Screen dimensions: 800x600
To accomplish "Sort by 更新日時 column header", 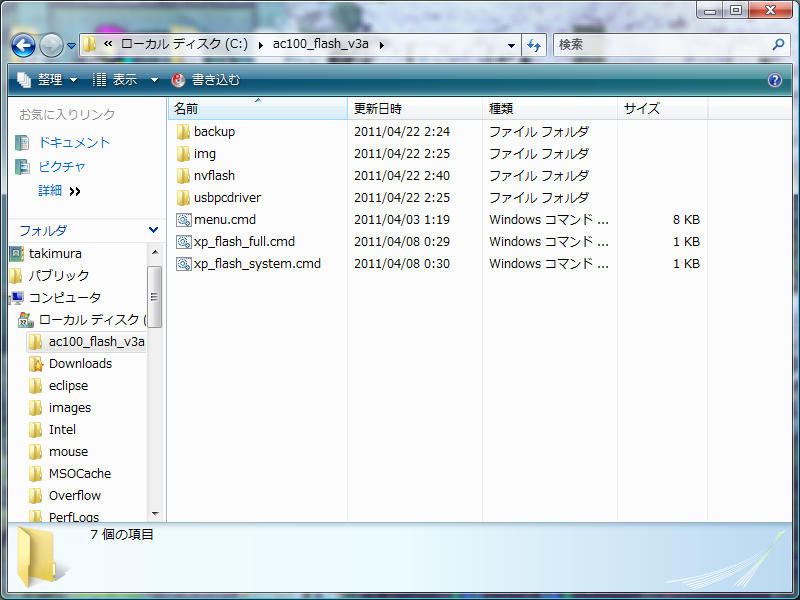I will pos(415,108).
